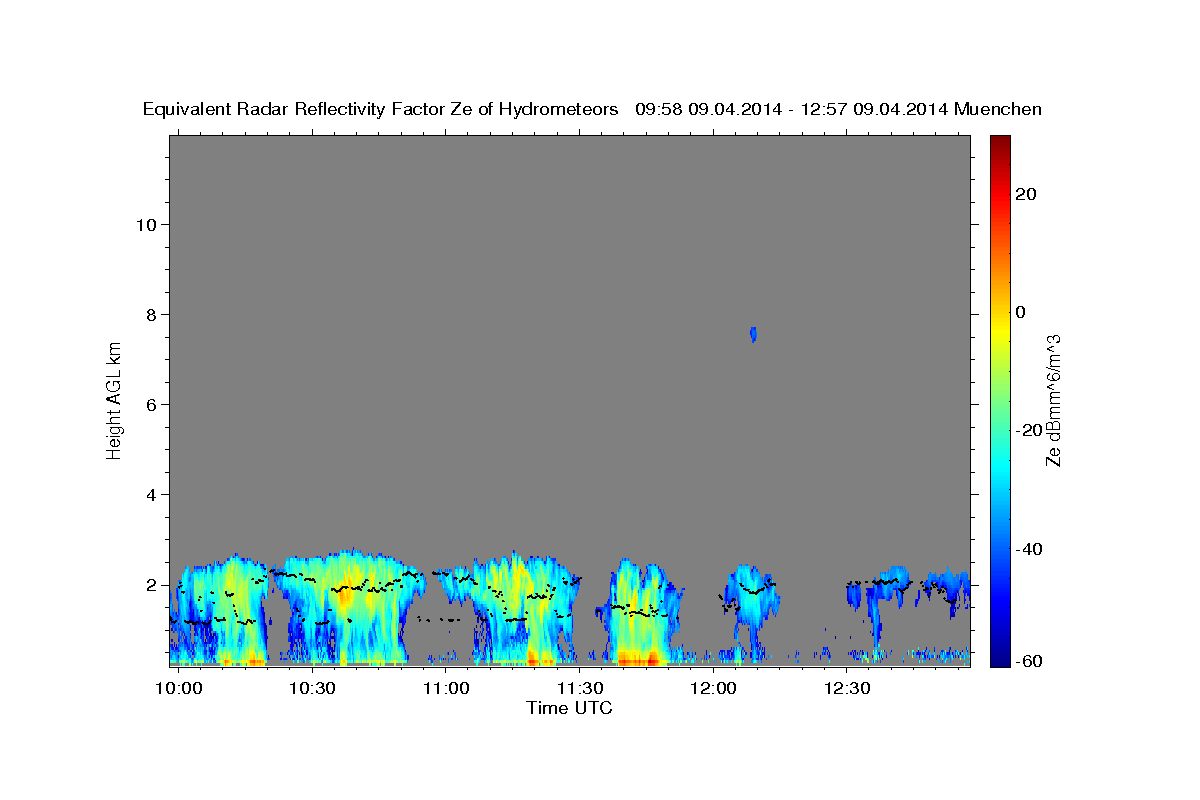Click the 11:00 time tick label
The image size is (1200, 800).
pyautogui.click(x=446, y=689)
